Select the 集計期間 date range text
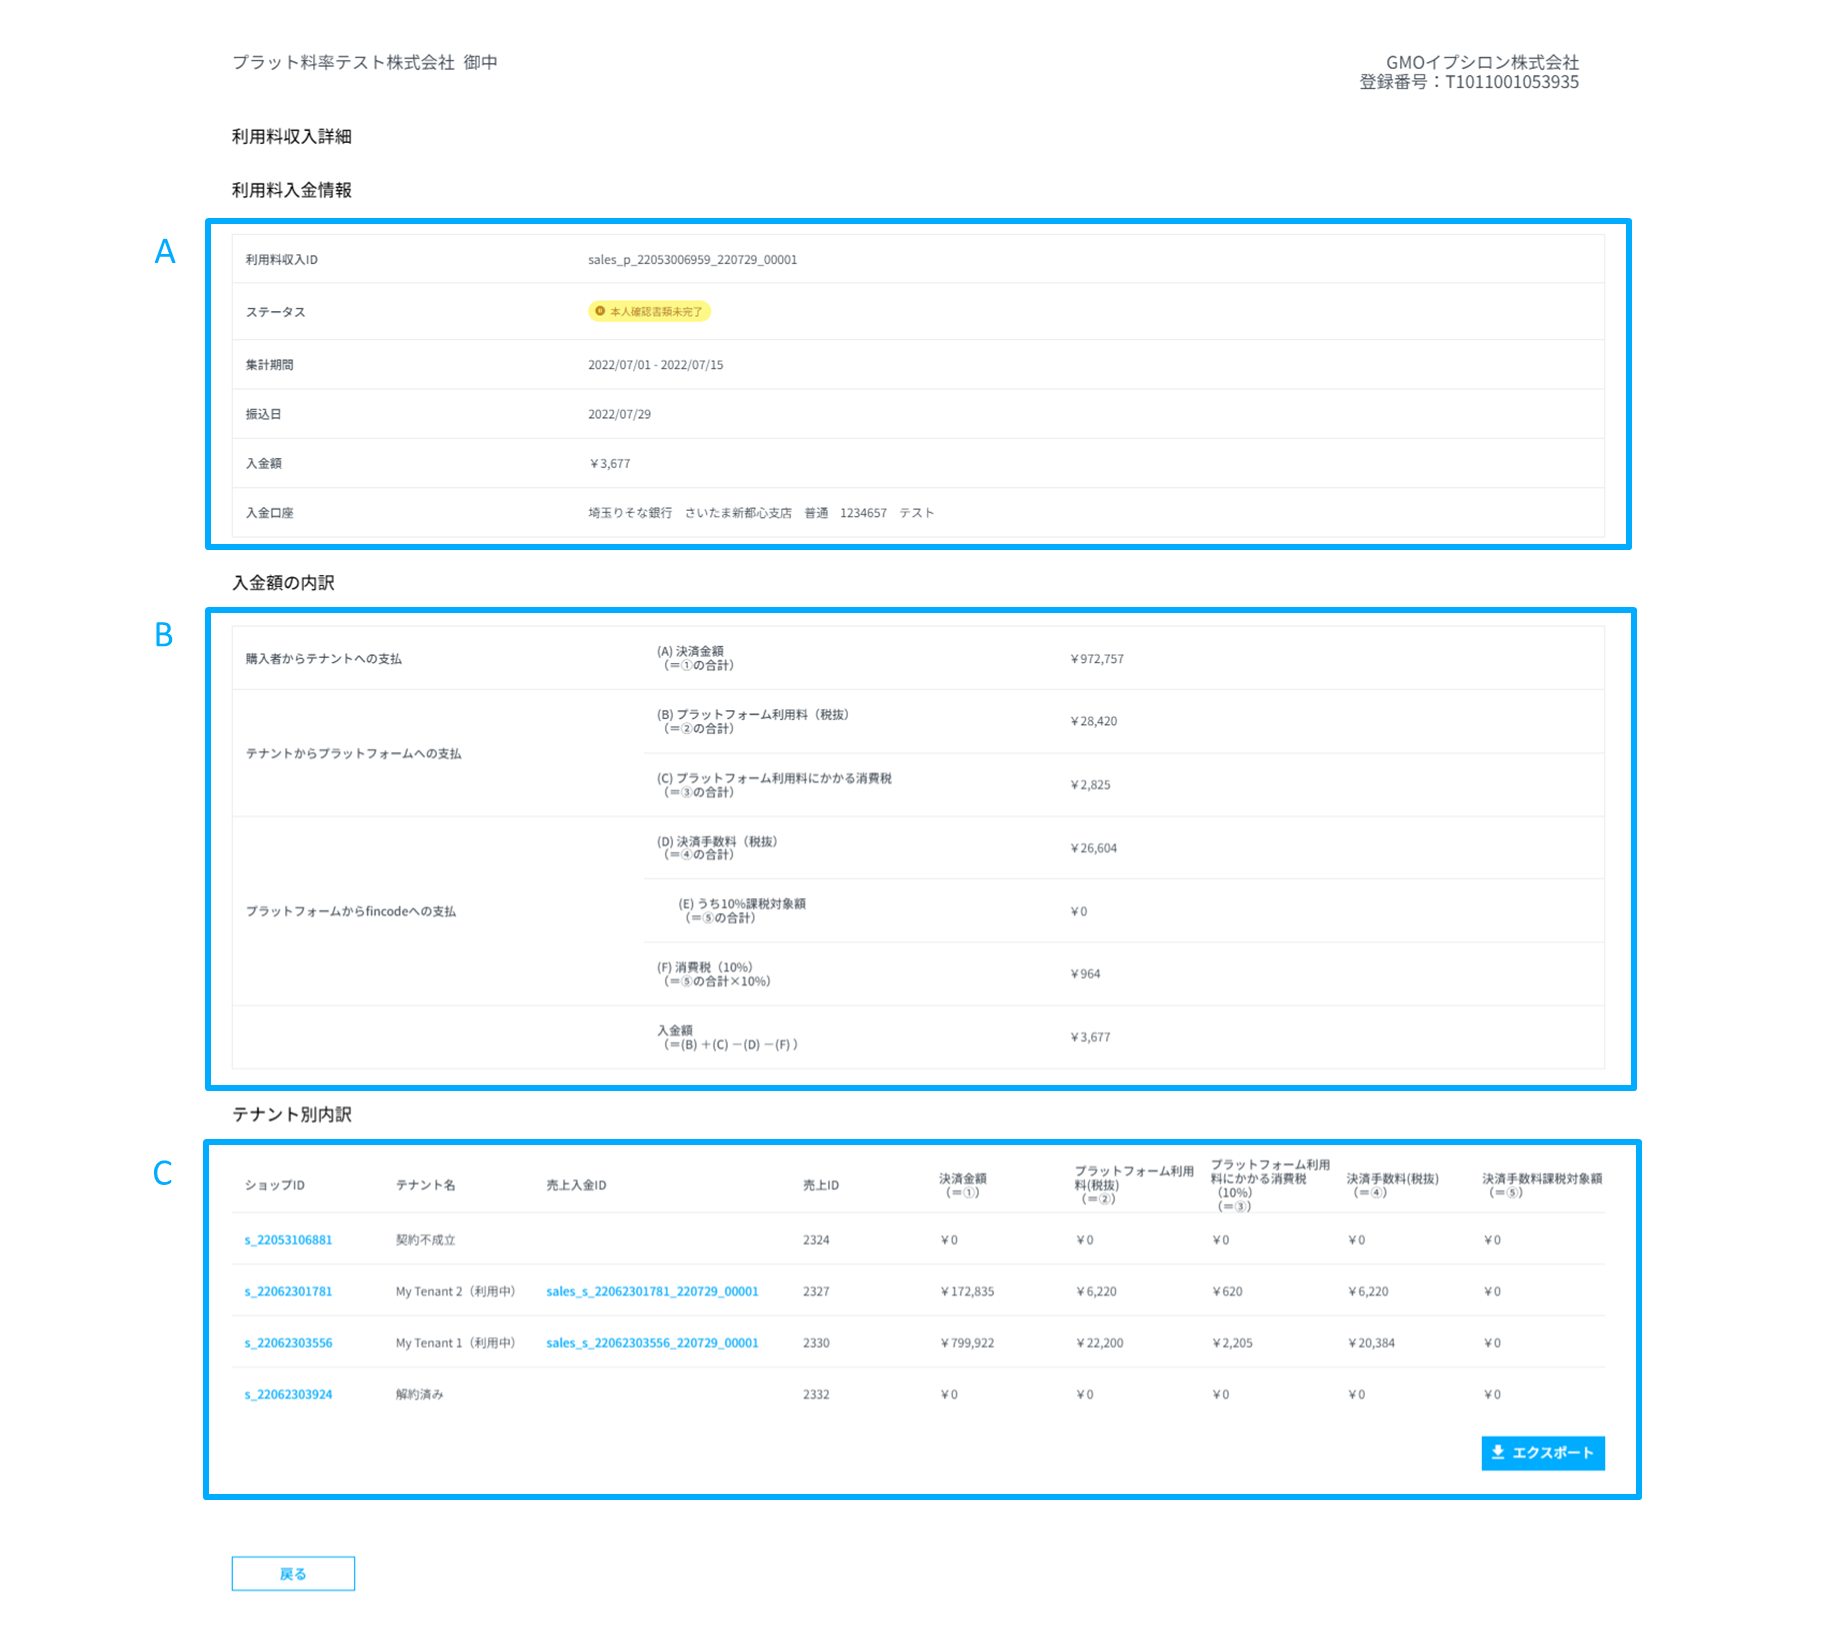The height and width of the screenshot is (1644, 1837). tap(655, 364)
